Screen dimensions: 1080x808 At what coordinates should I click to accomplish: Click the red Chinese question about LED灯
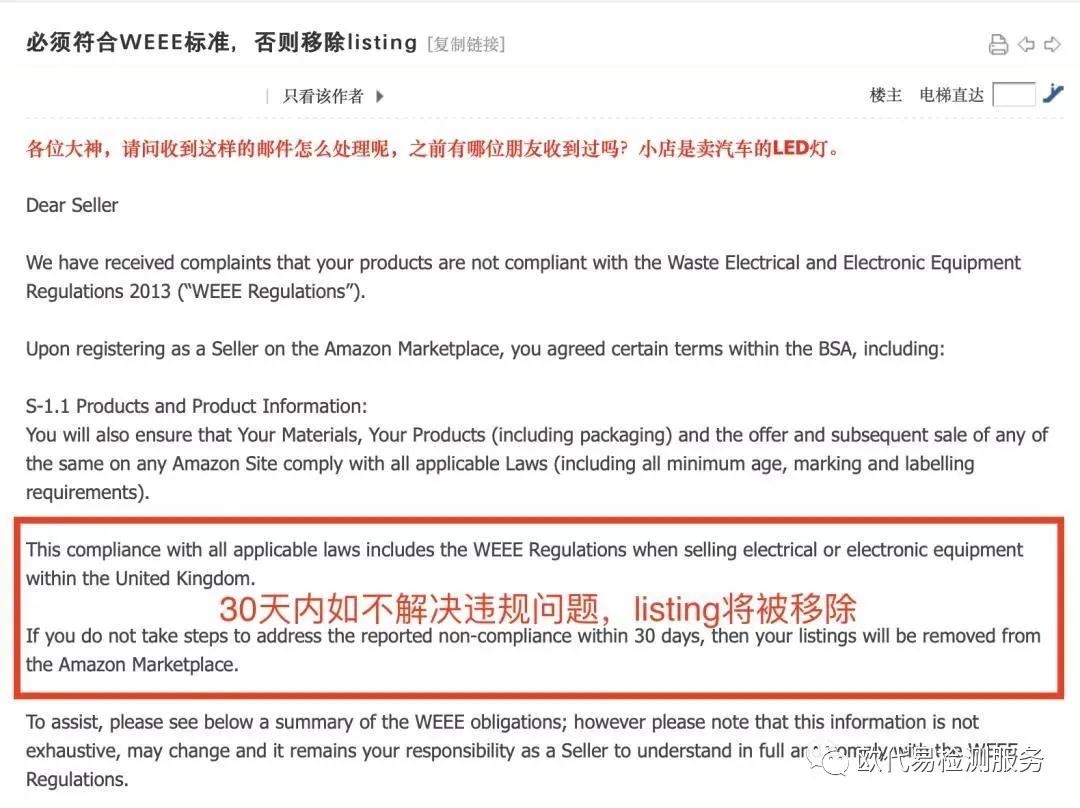point(432,150)
